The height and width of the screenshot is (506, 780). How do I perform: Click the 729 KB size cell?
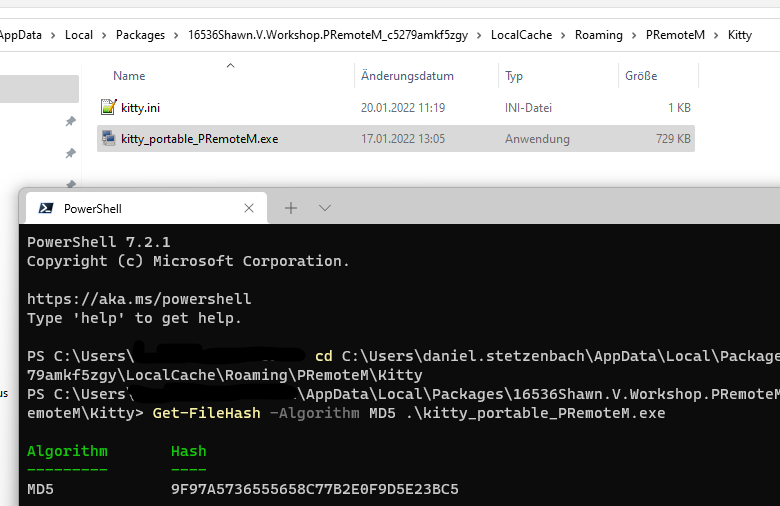(673, 139)
